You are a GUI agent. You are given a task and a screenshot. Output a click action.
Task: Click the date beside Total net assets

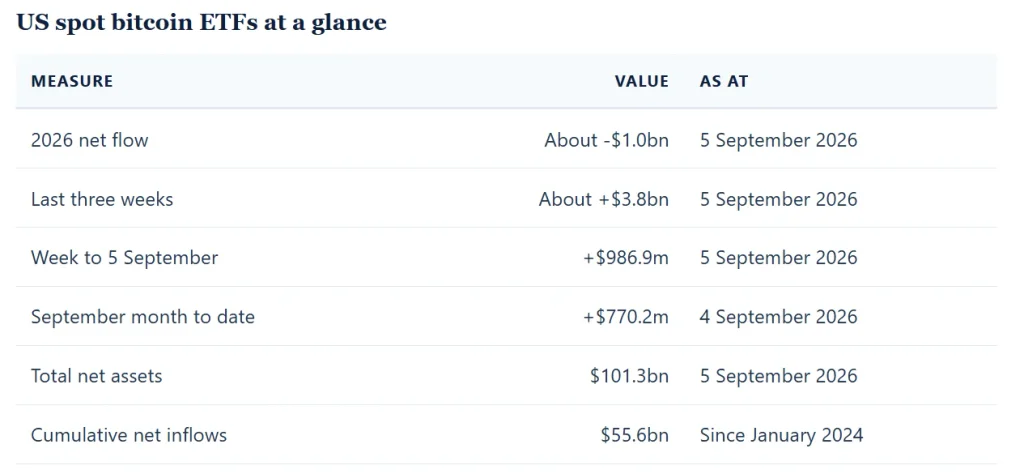pyautogui.click(x=778, y=376)
